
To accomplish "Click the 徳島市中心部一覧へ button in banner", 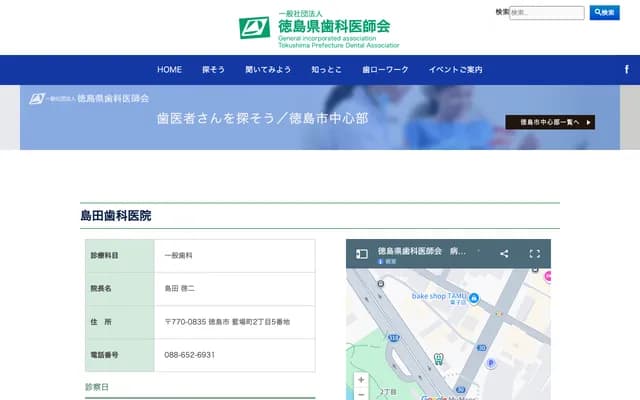I will (x=550, y=122).
